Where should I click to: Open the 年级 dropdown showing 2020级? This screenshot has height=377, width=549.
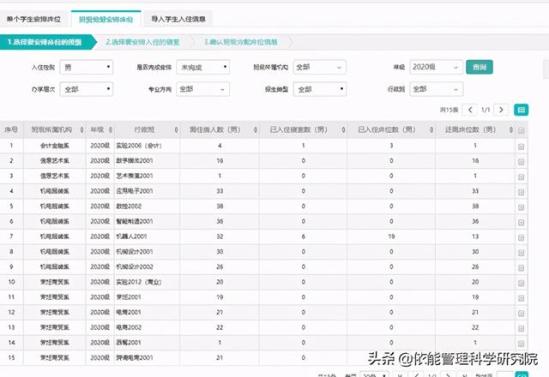point(436,67)
